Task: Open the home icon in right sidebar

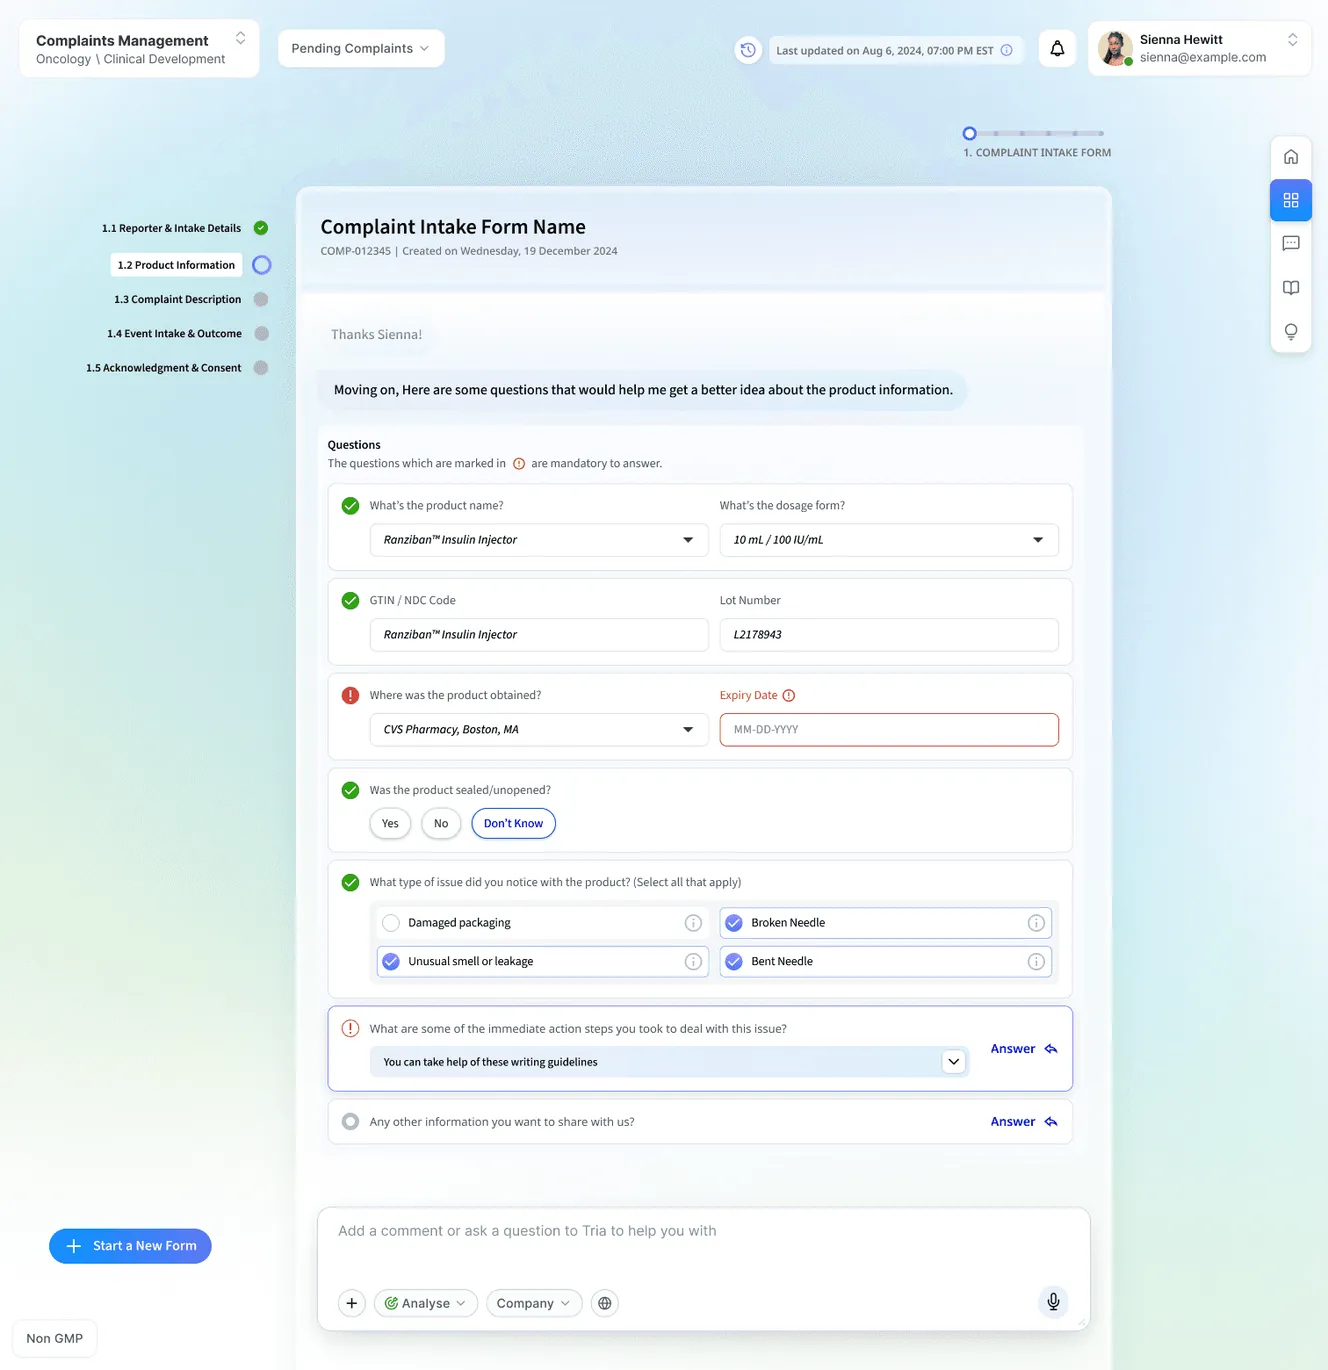Action: pyautogui.click(x=1291, y=157)
